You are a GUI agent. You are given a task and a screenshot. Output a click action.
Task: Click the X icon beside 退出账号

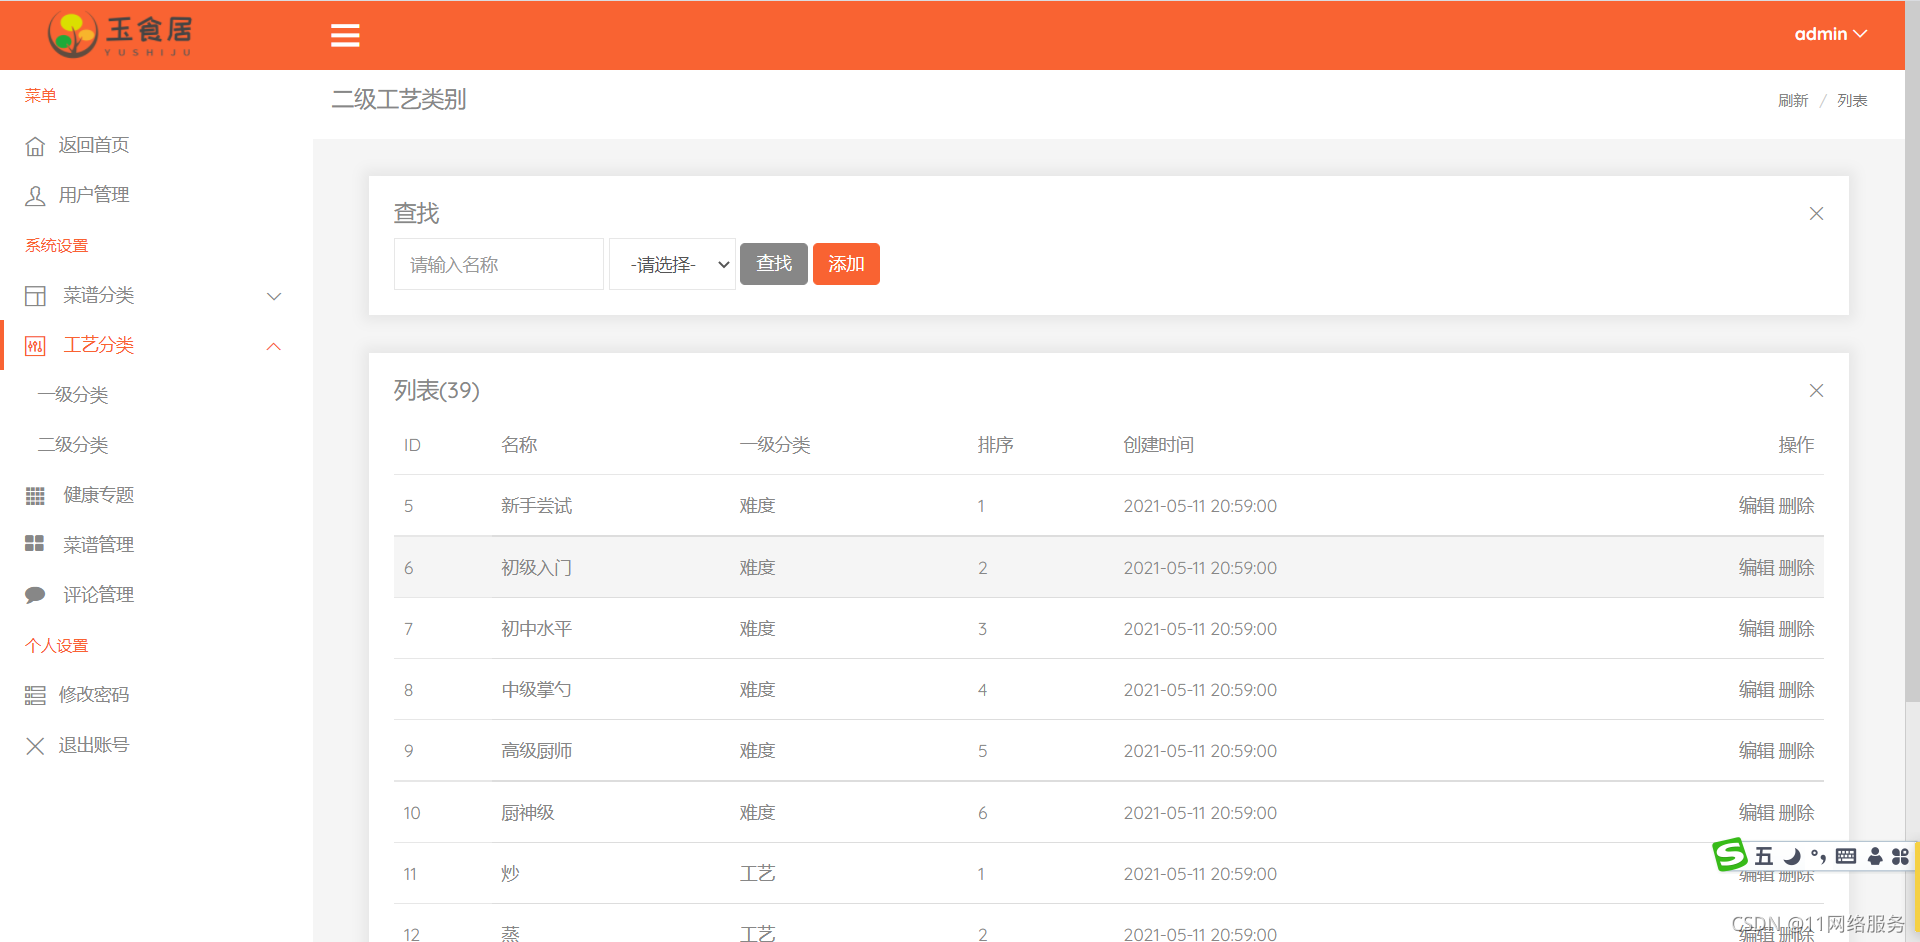pos(35,746)
